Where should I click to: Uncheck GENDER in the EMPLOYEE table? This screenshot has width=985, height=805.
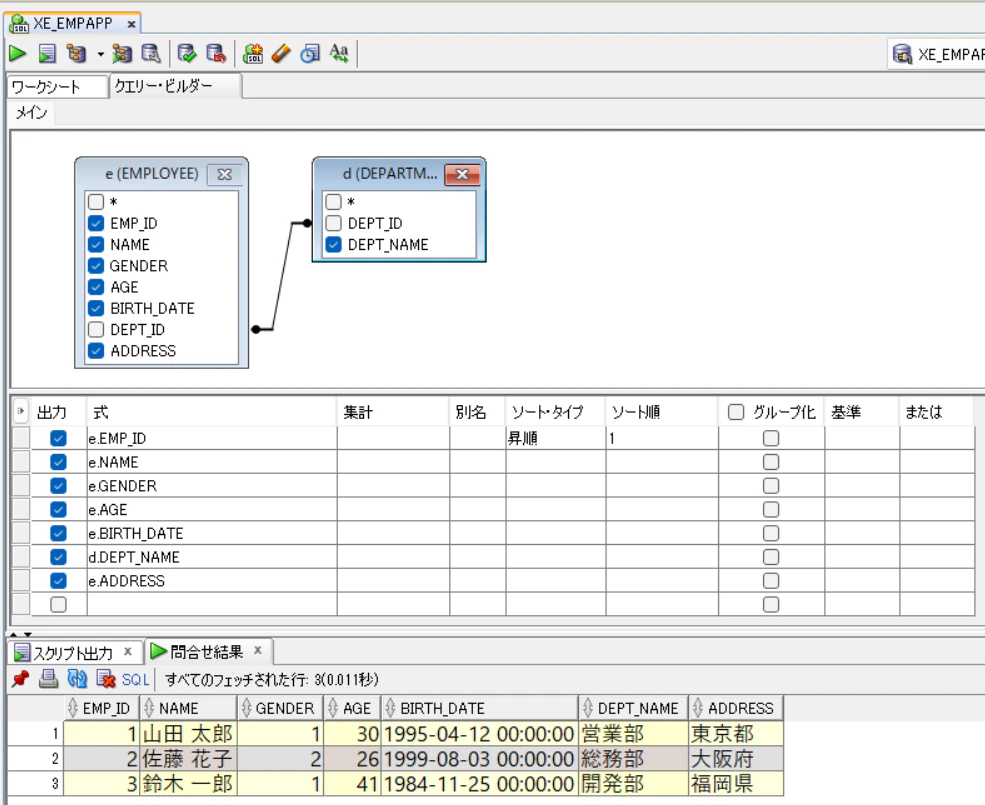click(96, 266)
